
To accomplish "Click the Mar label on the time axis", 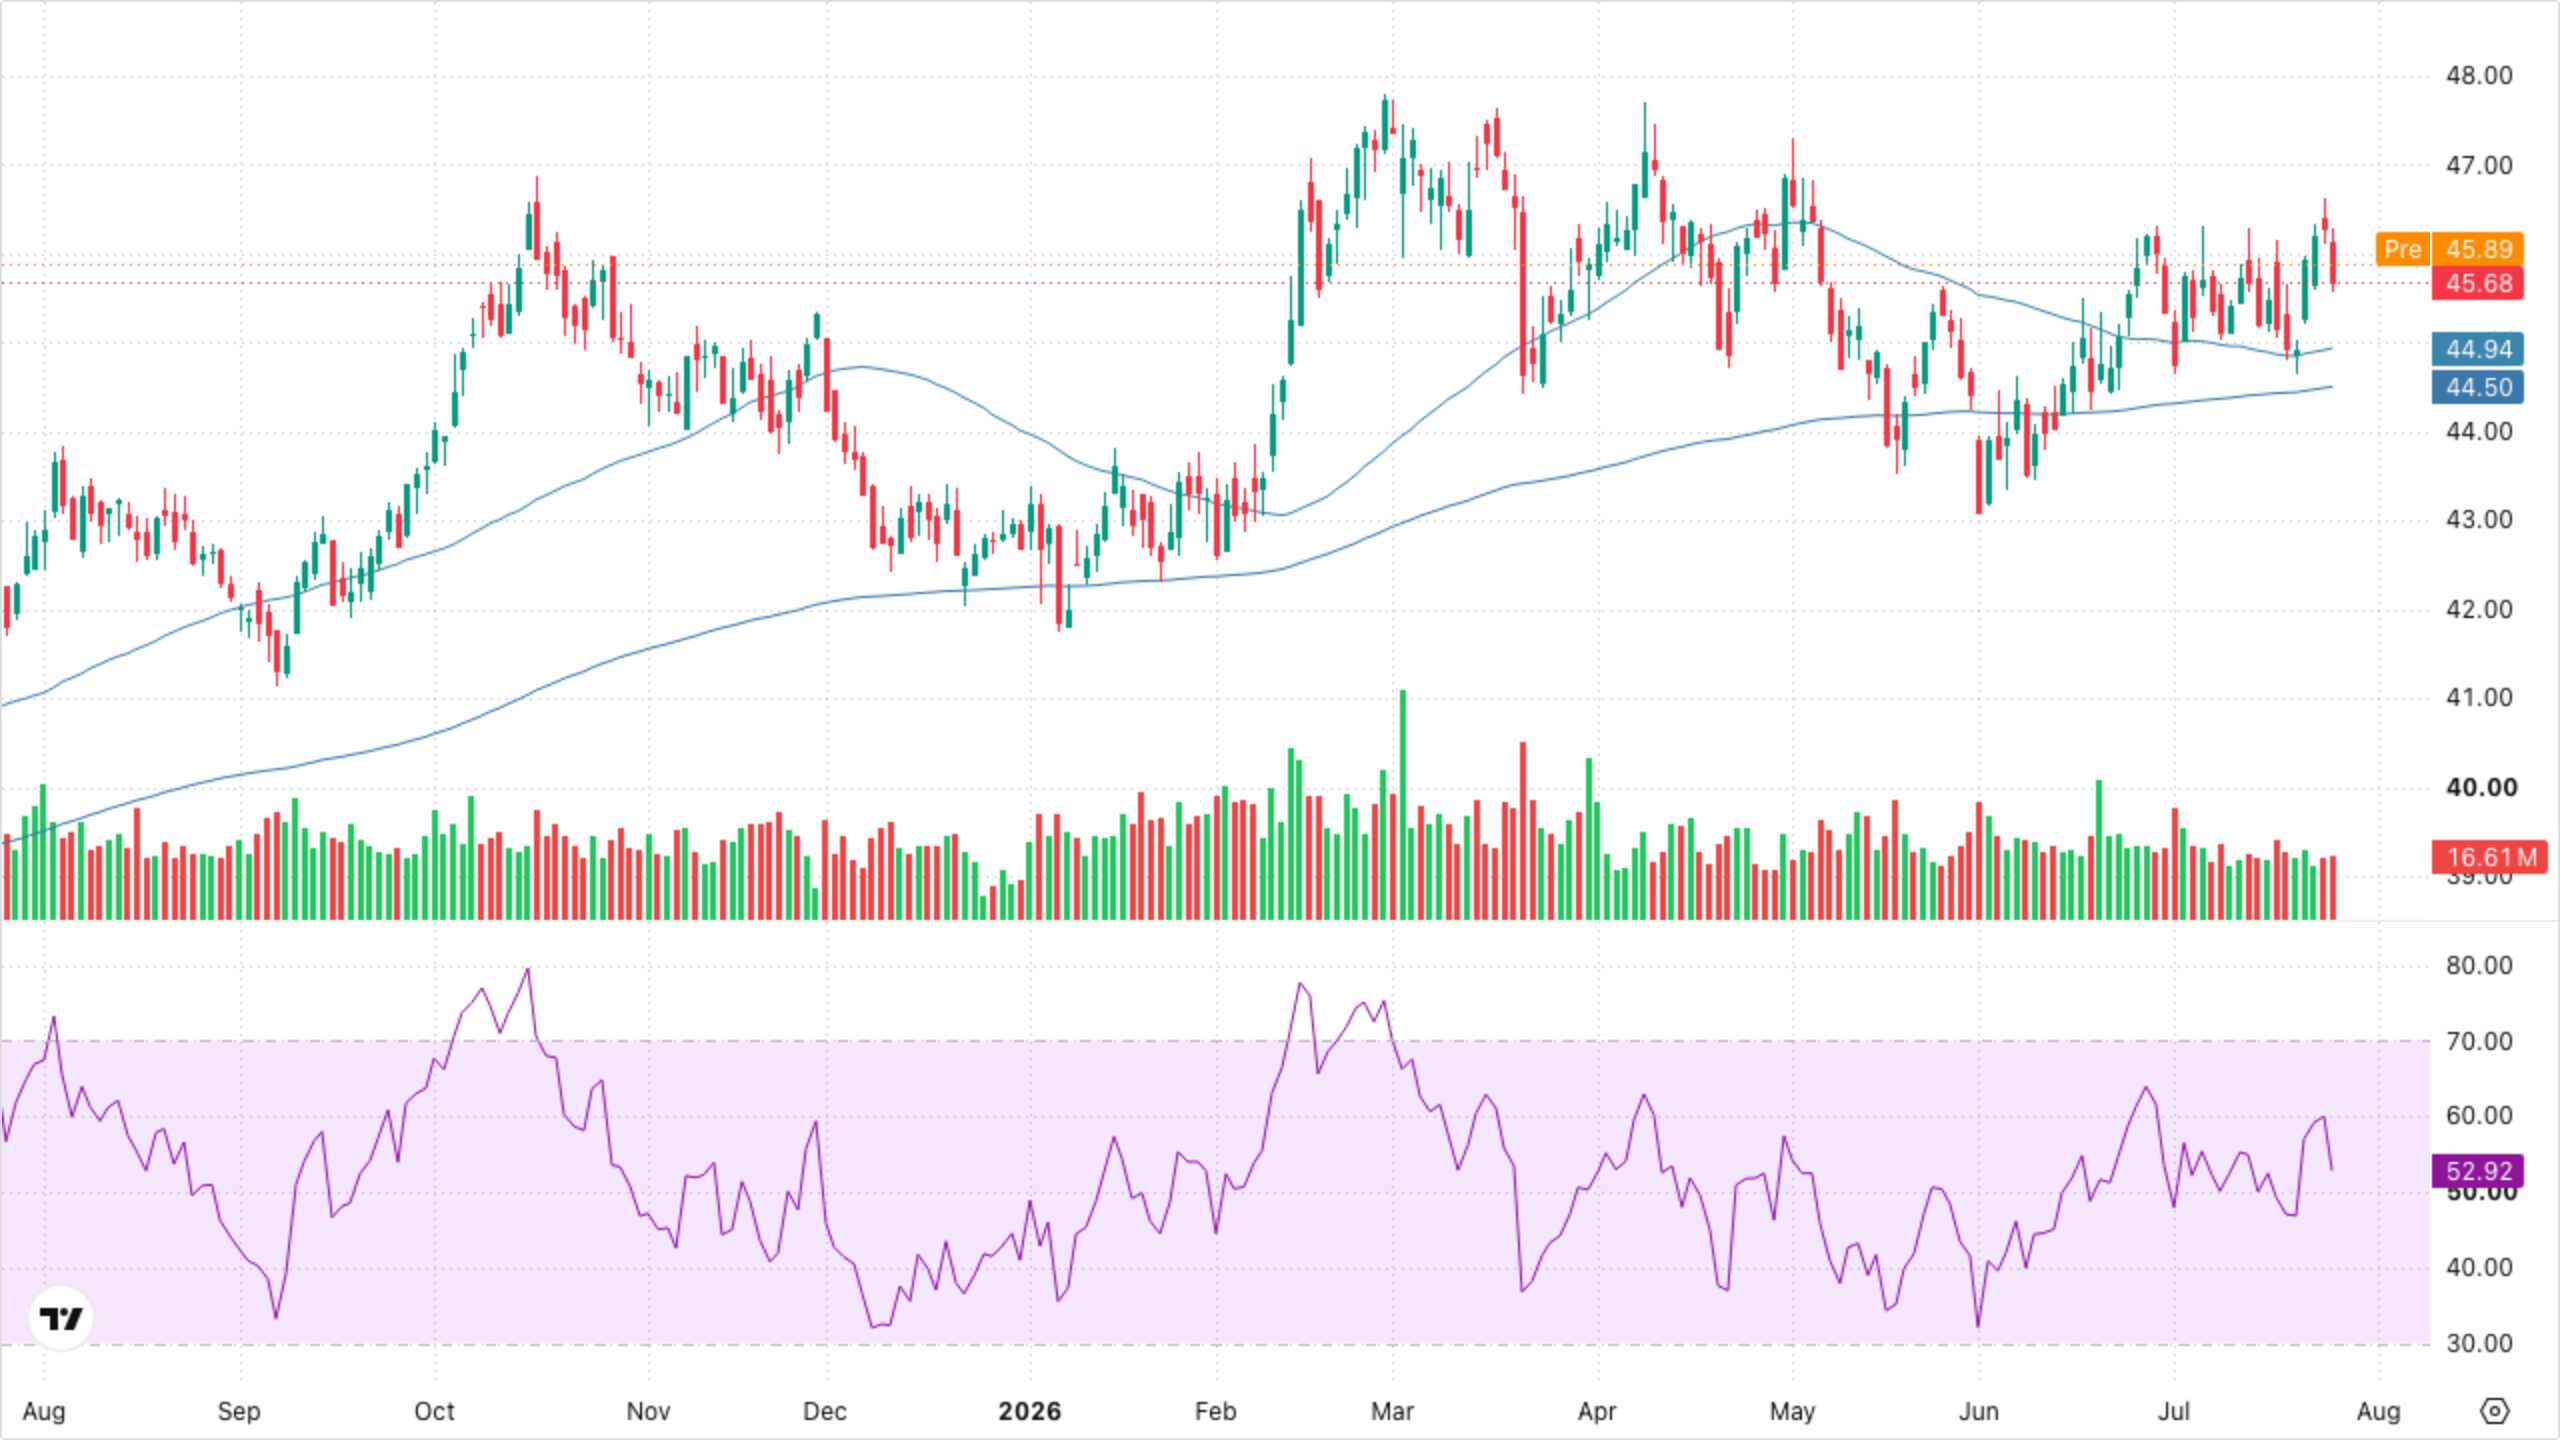I will [x=1392, y=1411].
